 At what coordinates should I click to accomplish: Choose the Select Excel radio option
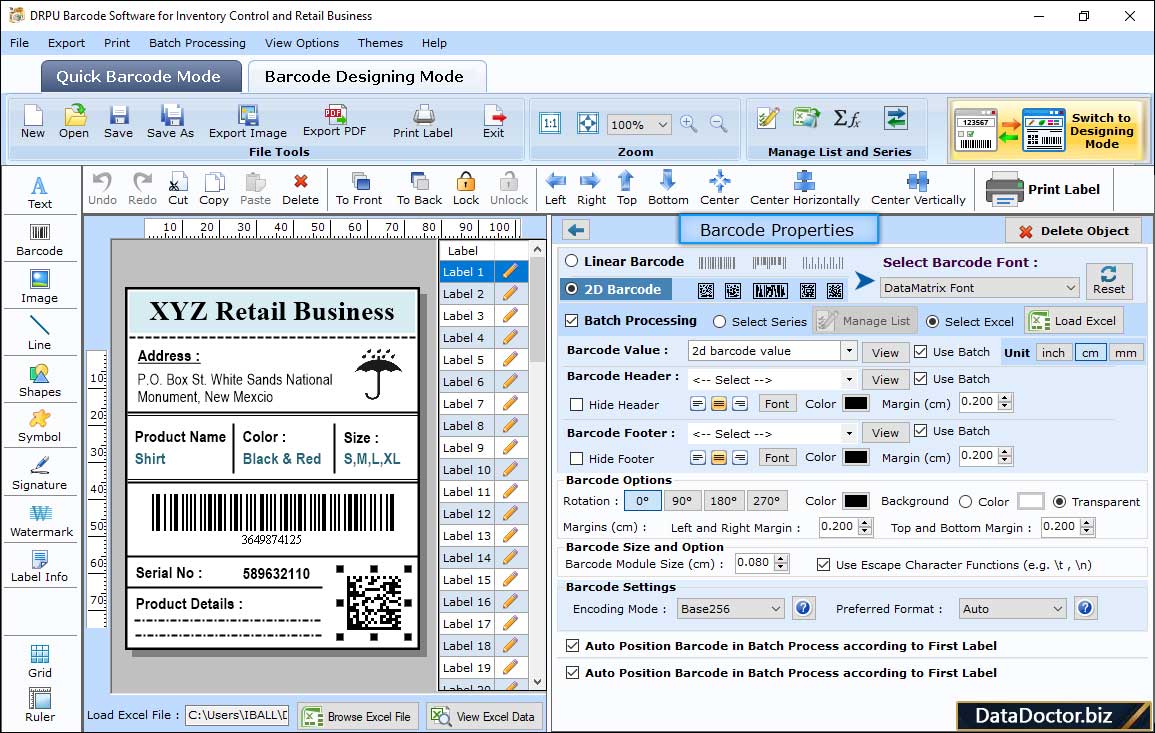coord(933,322)
